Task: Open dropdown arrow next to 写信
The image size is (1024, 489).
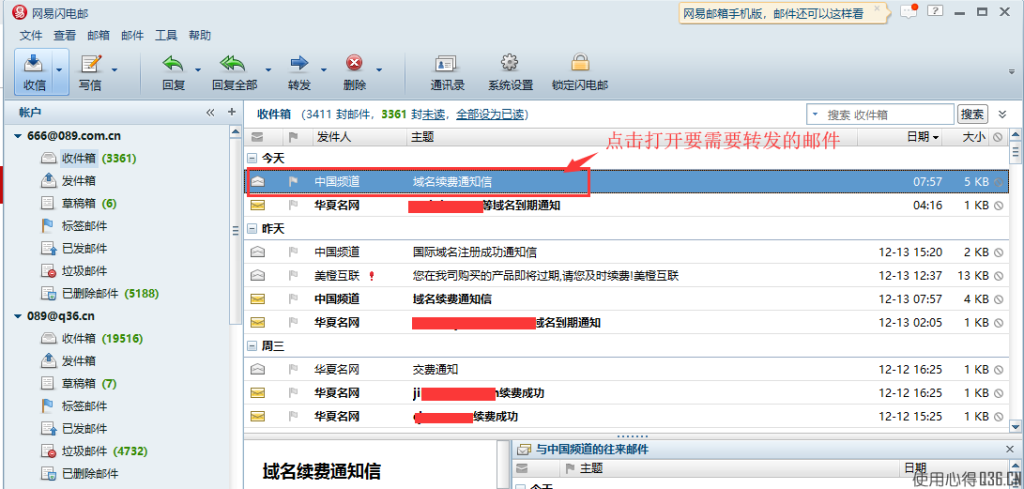Action: [114, 69]
